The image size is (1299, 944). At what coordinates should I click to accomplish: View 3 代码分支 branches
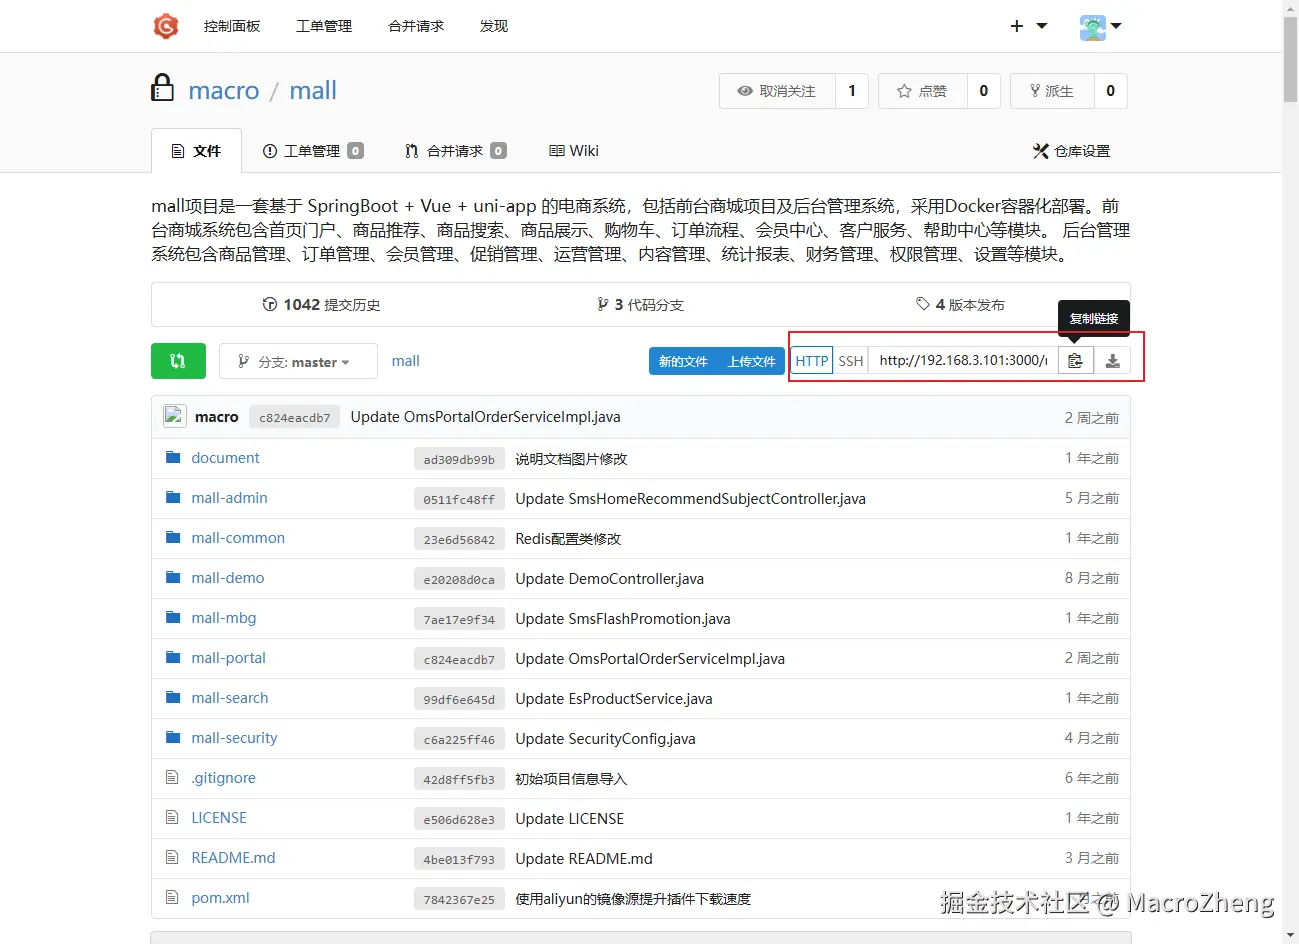(640, 305)
